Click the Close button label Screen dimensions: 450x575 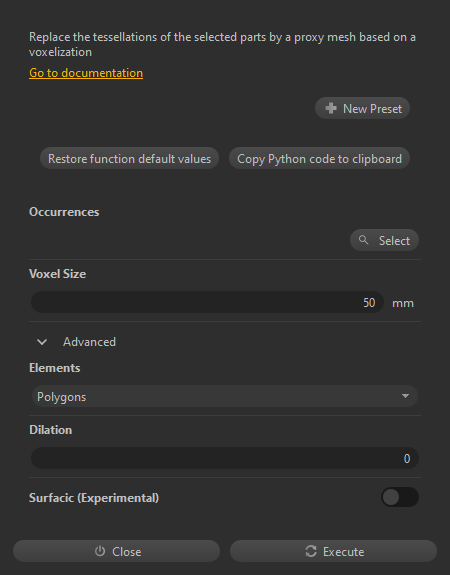coord(127,551)
